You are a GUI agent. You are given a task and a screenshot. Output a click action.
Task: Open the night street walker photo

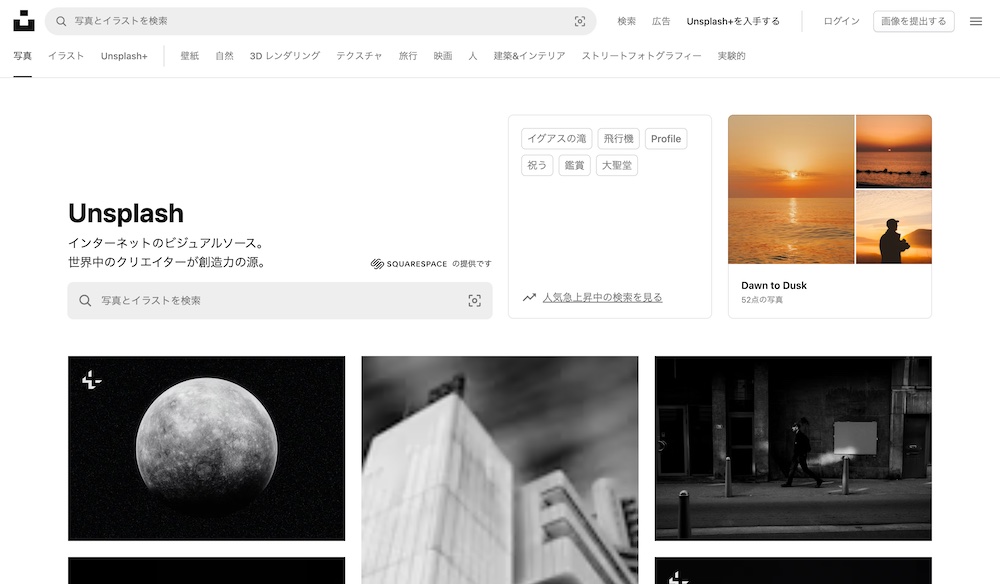793,448
